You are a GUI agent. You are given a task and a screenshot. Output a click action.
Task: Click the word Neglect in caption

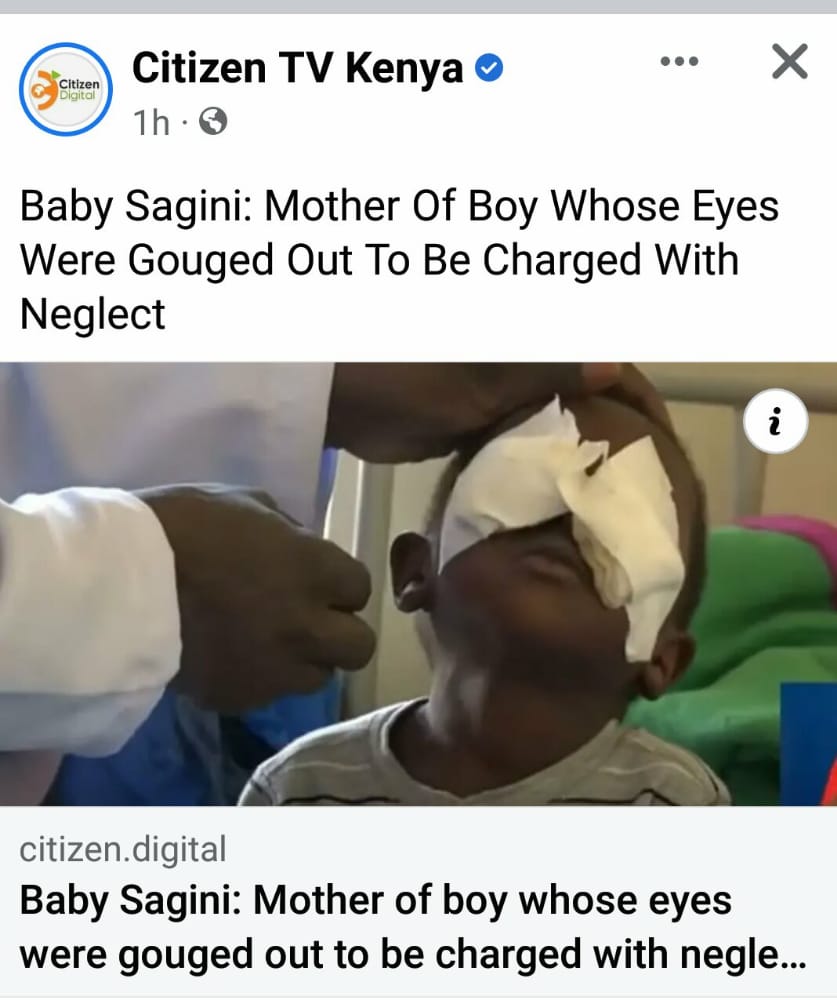93,314
